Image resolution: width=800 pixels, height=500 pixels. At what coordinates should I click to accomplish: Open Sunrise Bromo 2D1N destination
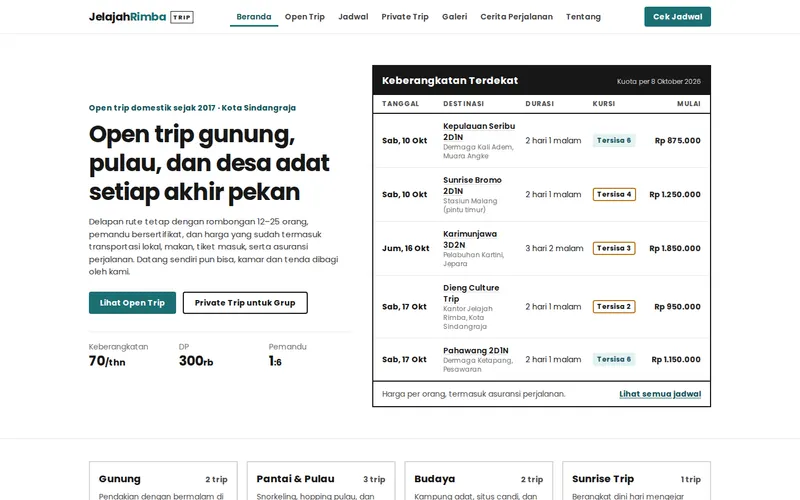(x=472, y=185)
